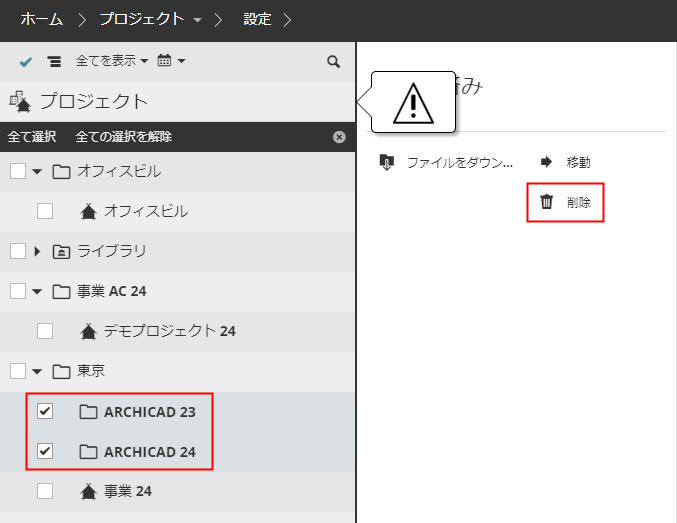The image size is (677, 523).
Task: Click the top-level オフィスビル folder icon
Action: tap(61, 171)
